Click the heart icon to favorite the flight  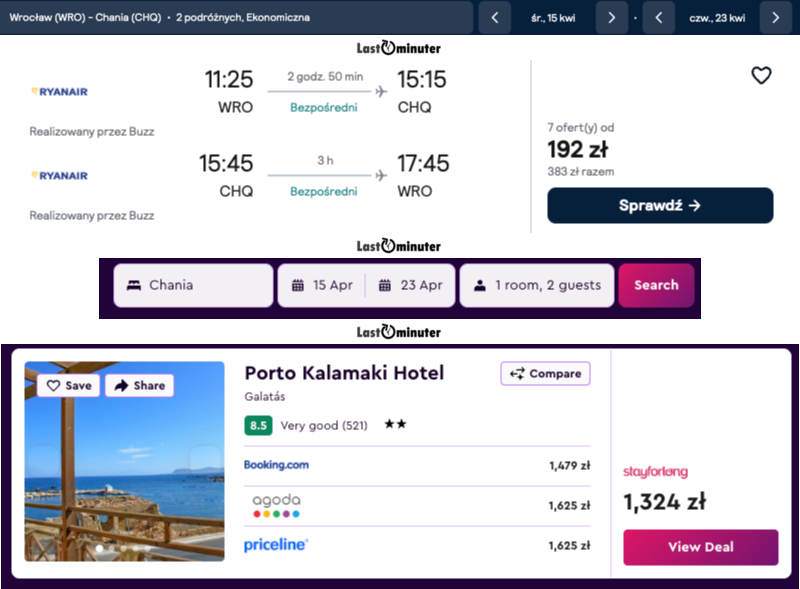[x=761, y=75]
